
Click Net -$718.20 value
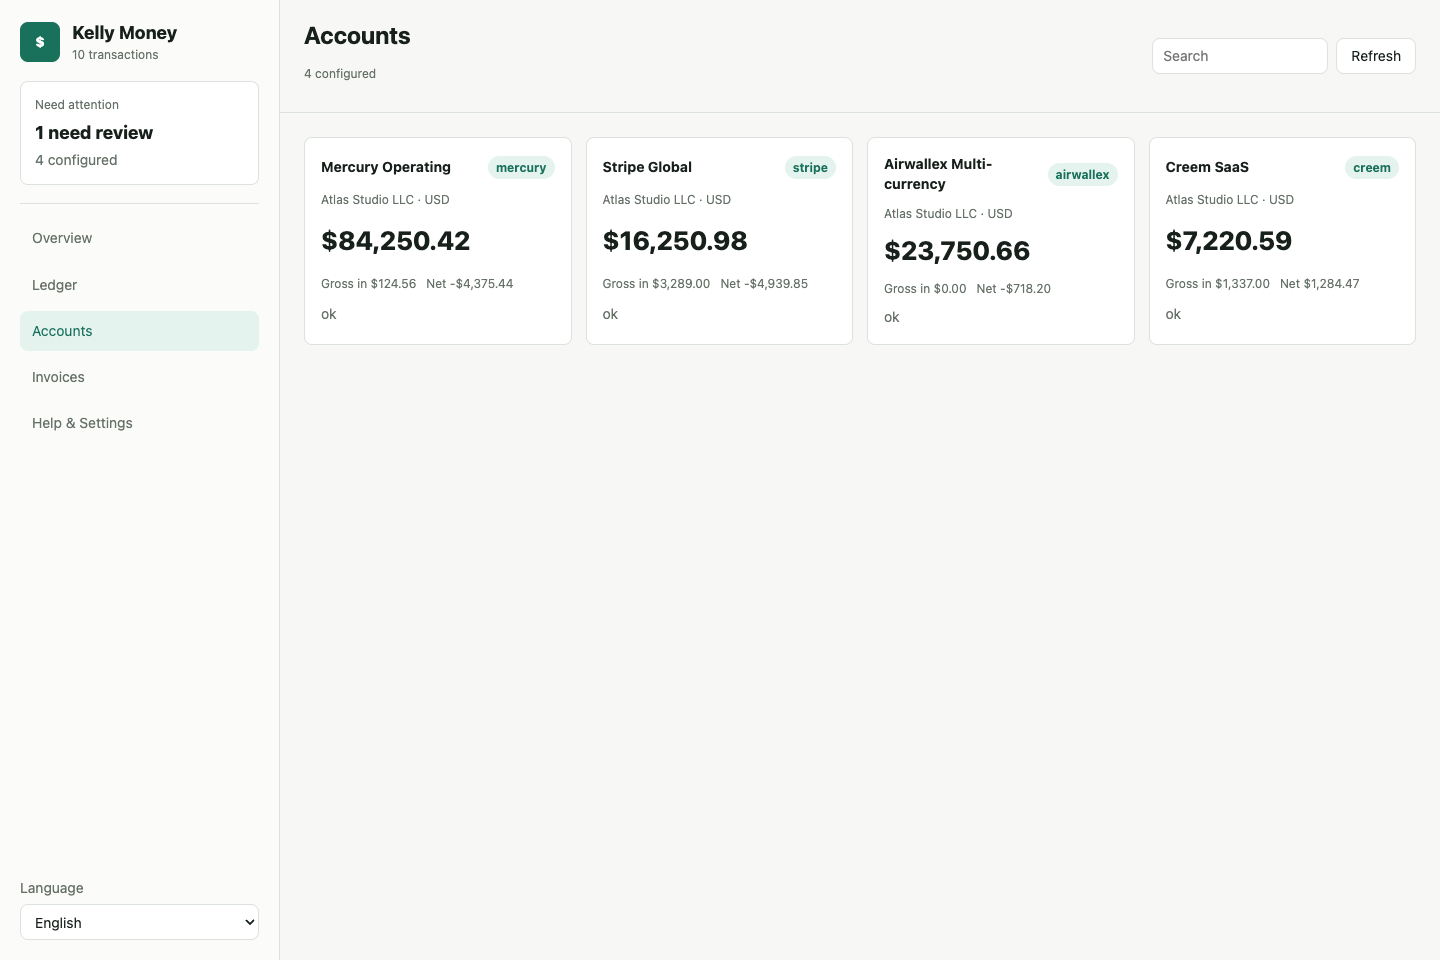pos(1014,289)
